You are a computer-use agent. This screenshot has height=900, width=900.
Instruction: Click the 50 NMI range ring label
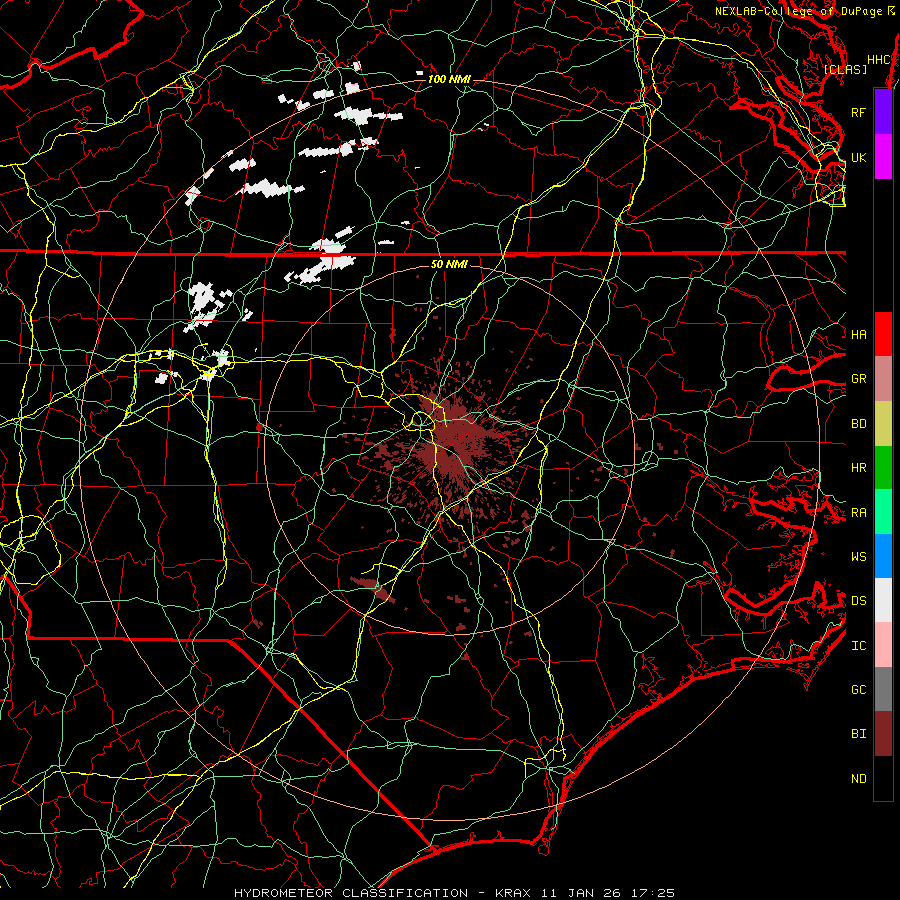[449, 264]
